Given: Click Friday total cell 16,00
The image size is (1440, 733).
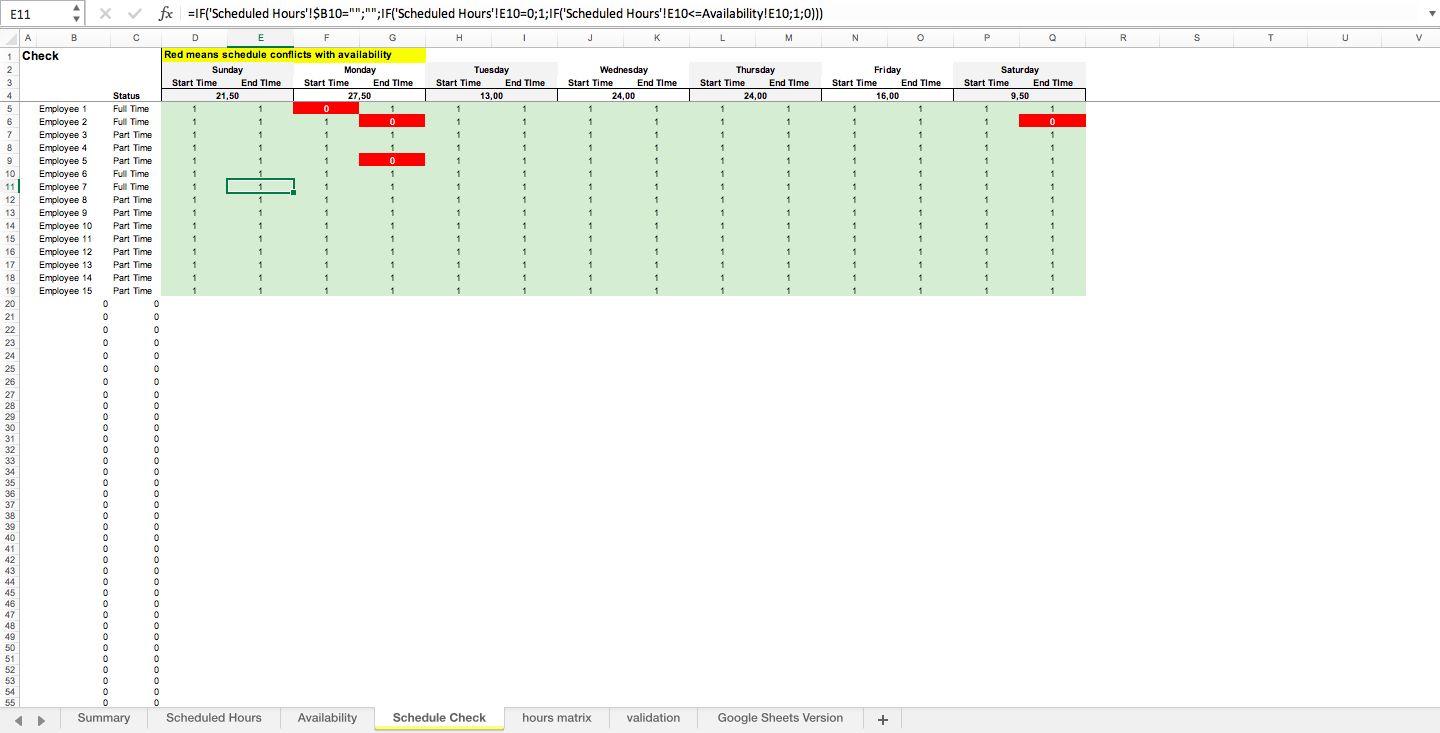Looking at the screenshot, I should (x=887, y=96).
